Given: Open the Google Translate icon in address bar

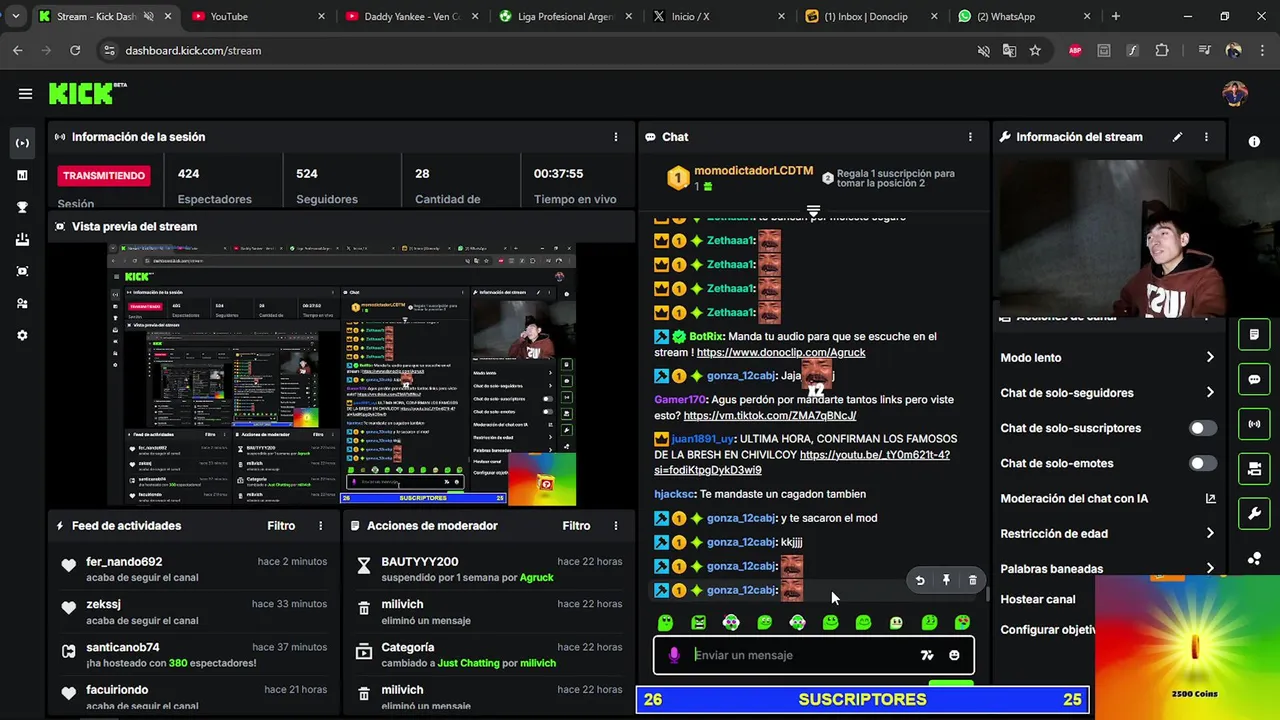Looking at the screenshot, I should click(x=1009, y=50).
